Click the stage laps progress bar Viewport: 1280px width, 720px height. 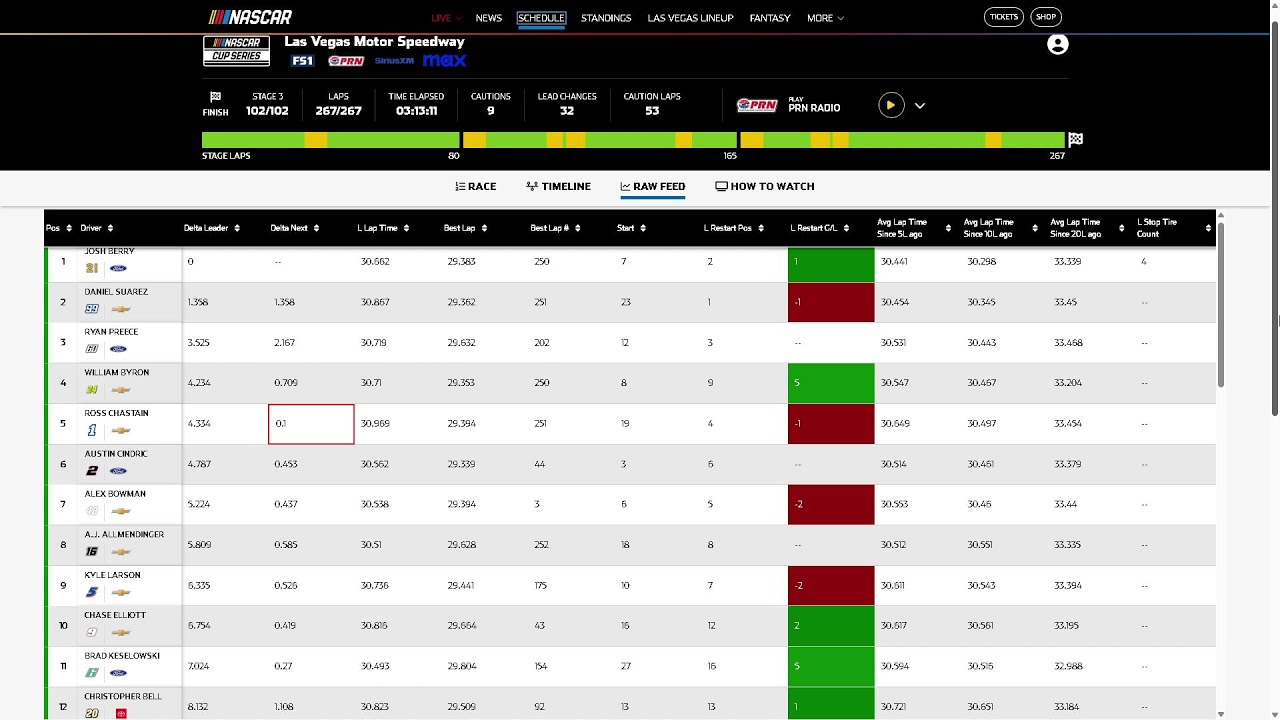[x=633, y=140]
